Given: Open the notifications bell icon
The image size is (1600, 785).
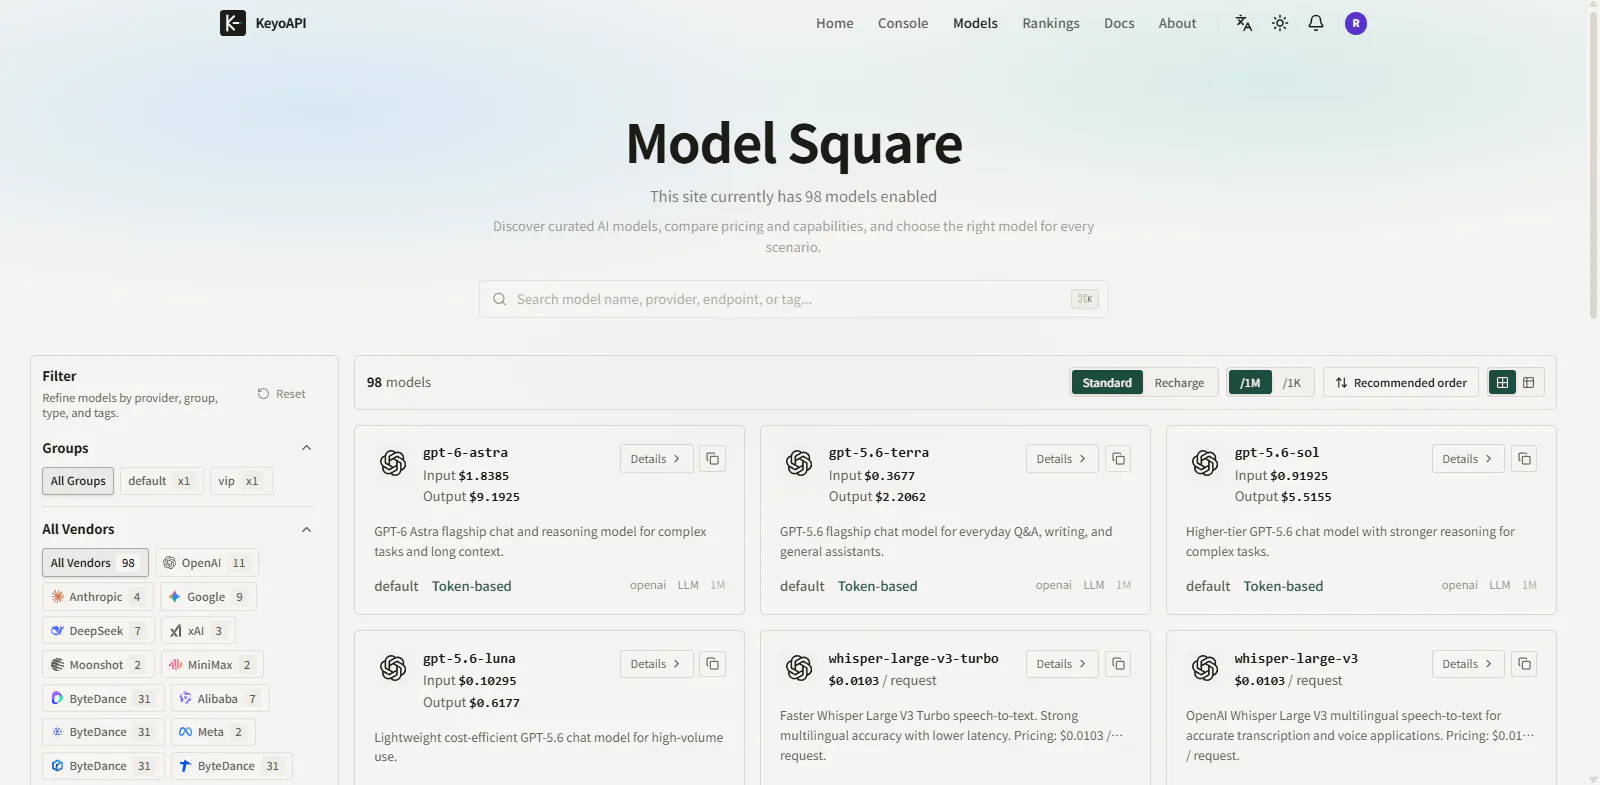Looking at the screenshot, I should tap(1316, 23).
